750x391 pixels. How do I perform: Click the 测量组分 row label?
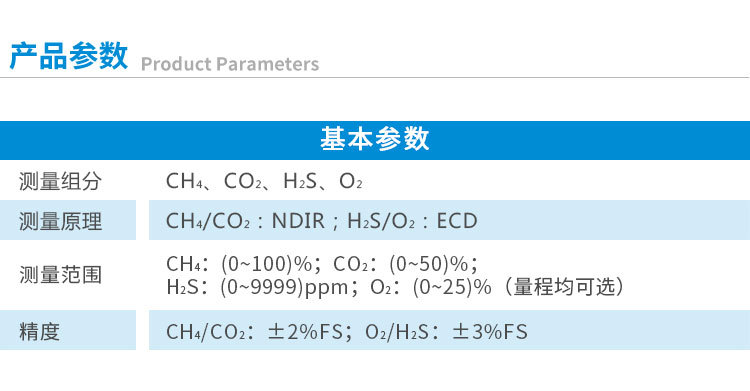[60, 181]
